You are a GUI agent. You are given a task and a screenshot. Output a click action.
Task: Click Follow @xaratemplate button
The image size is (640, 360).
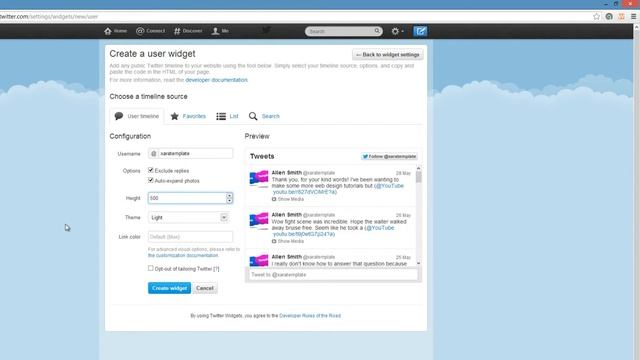[x=389, y=156]
